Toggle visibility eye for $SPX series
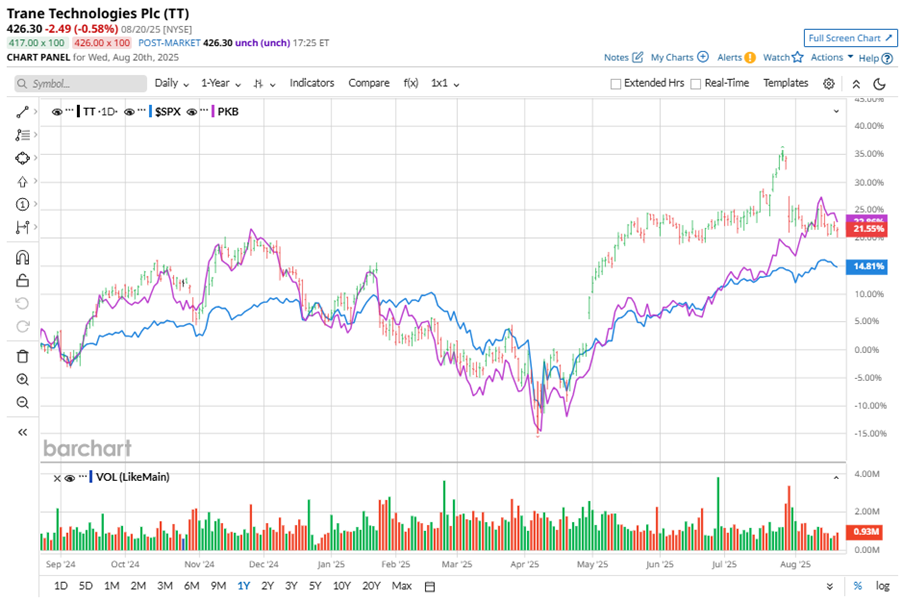This screenshot has width=902, height=601. [129, 112]
